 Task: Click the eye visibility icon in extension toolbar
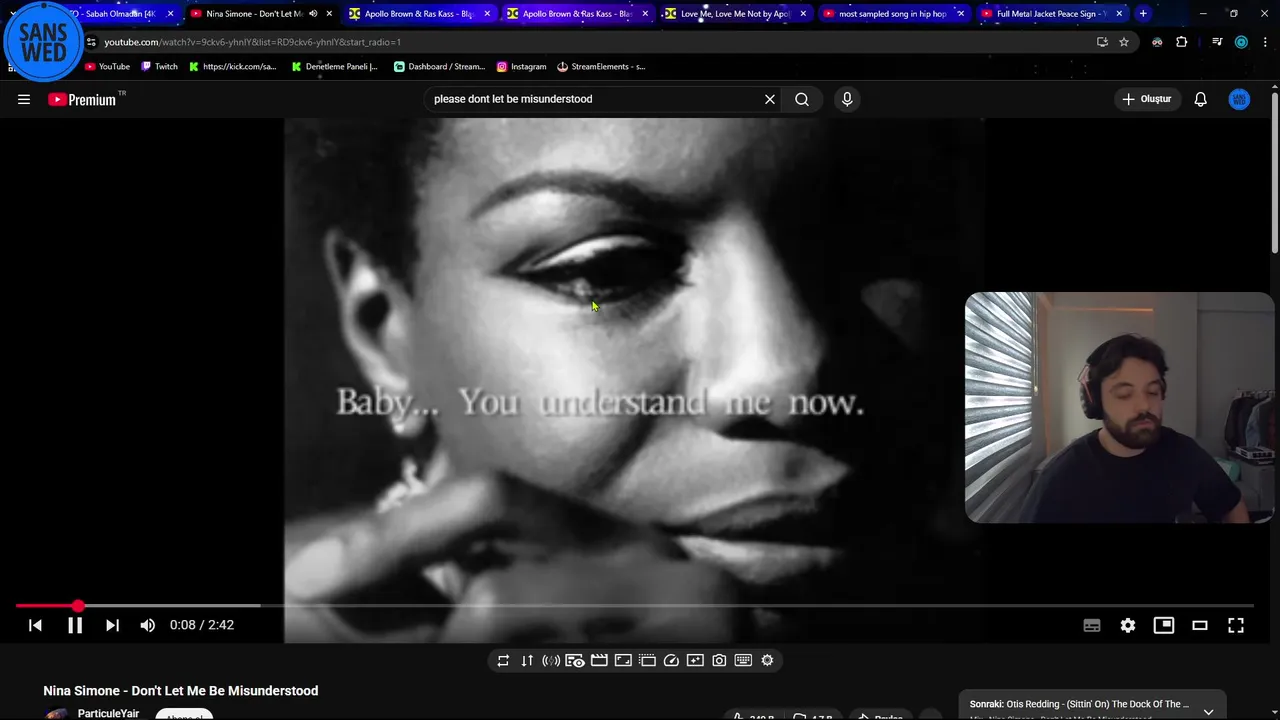click(575, 660)
